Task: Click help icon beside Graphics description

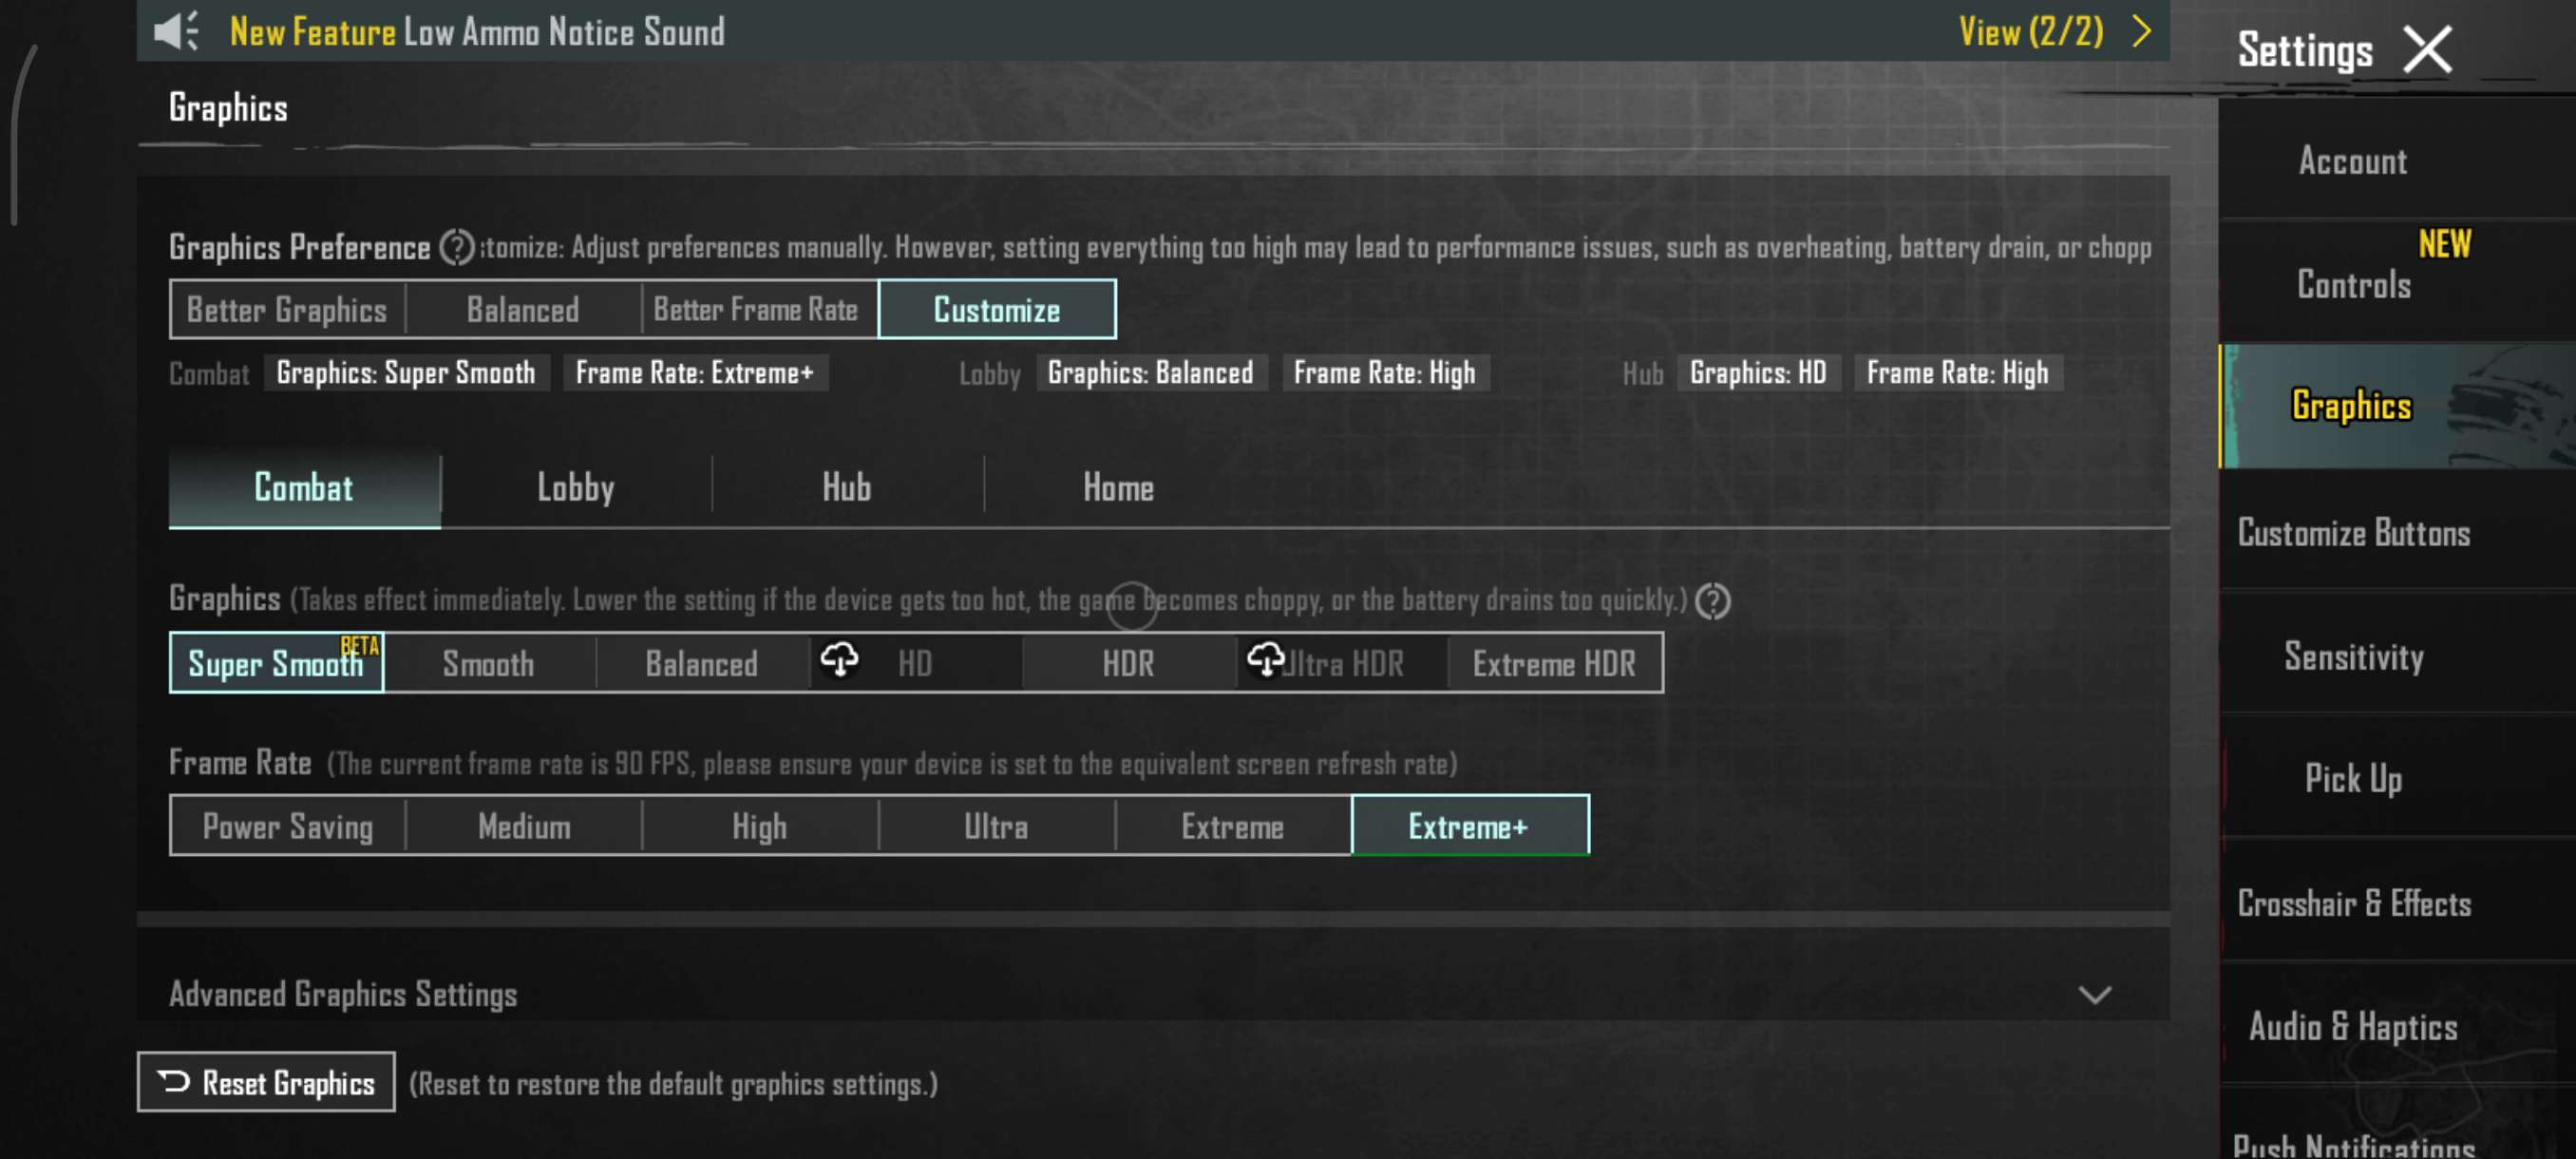Action: [x=1712, y=601]
